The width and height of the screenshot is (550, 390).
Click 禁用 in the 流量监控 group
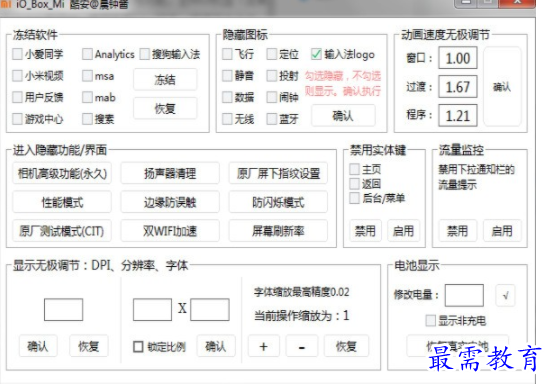tap(457, 231)
